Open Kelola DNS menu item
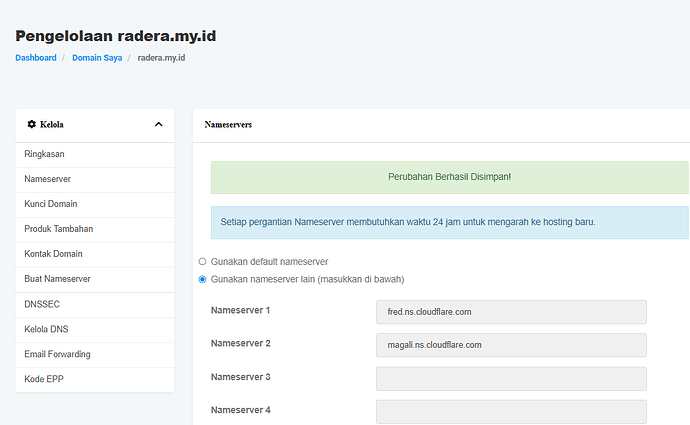 (95, 330)
